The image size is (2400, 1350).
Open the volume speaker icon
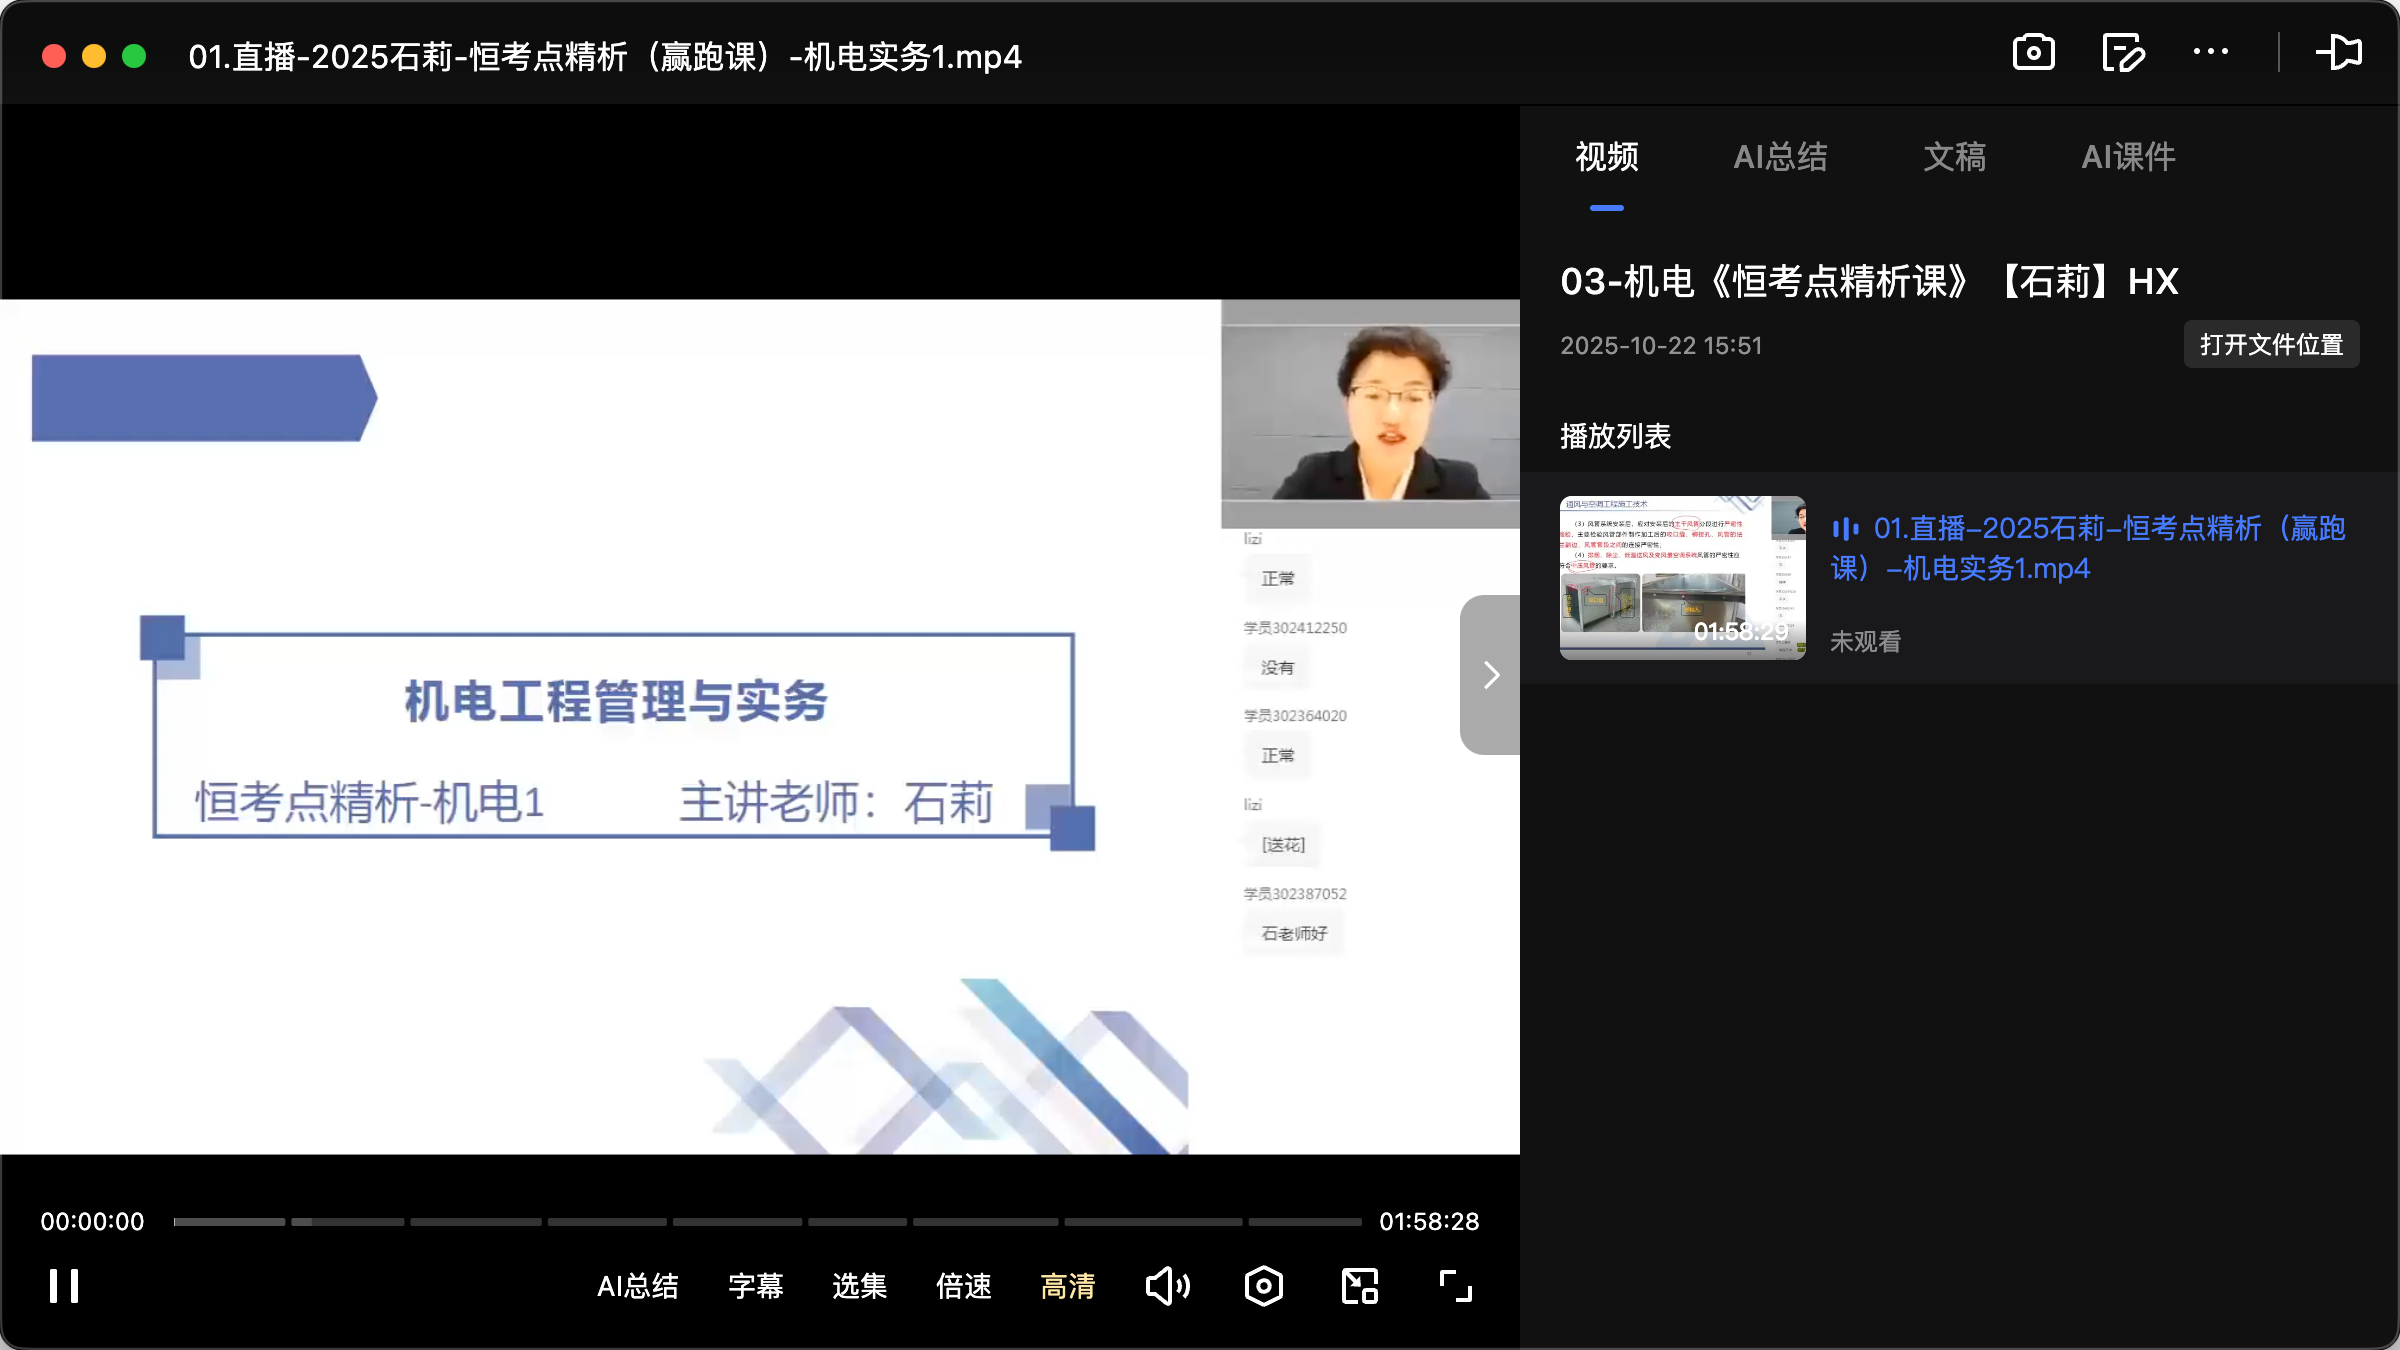tap(1167, 1286)
